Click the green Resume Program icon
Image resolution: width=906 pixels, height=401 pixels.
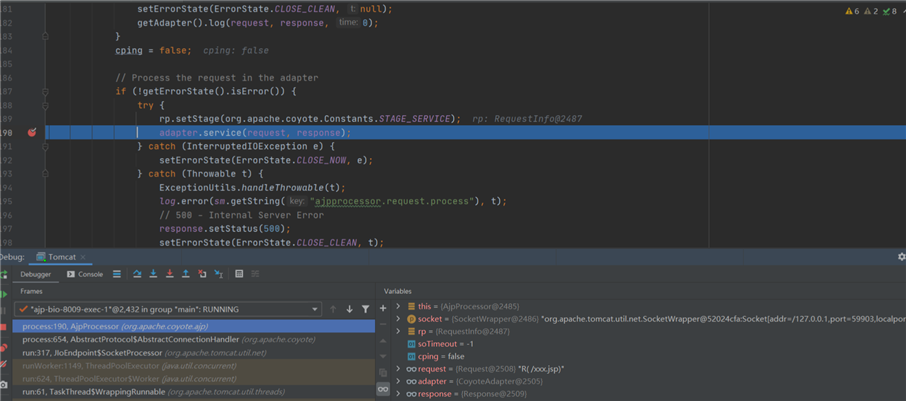(3, 295)
